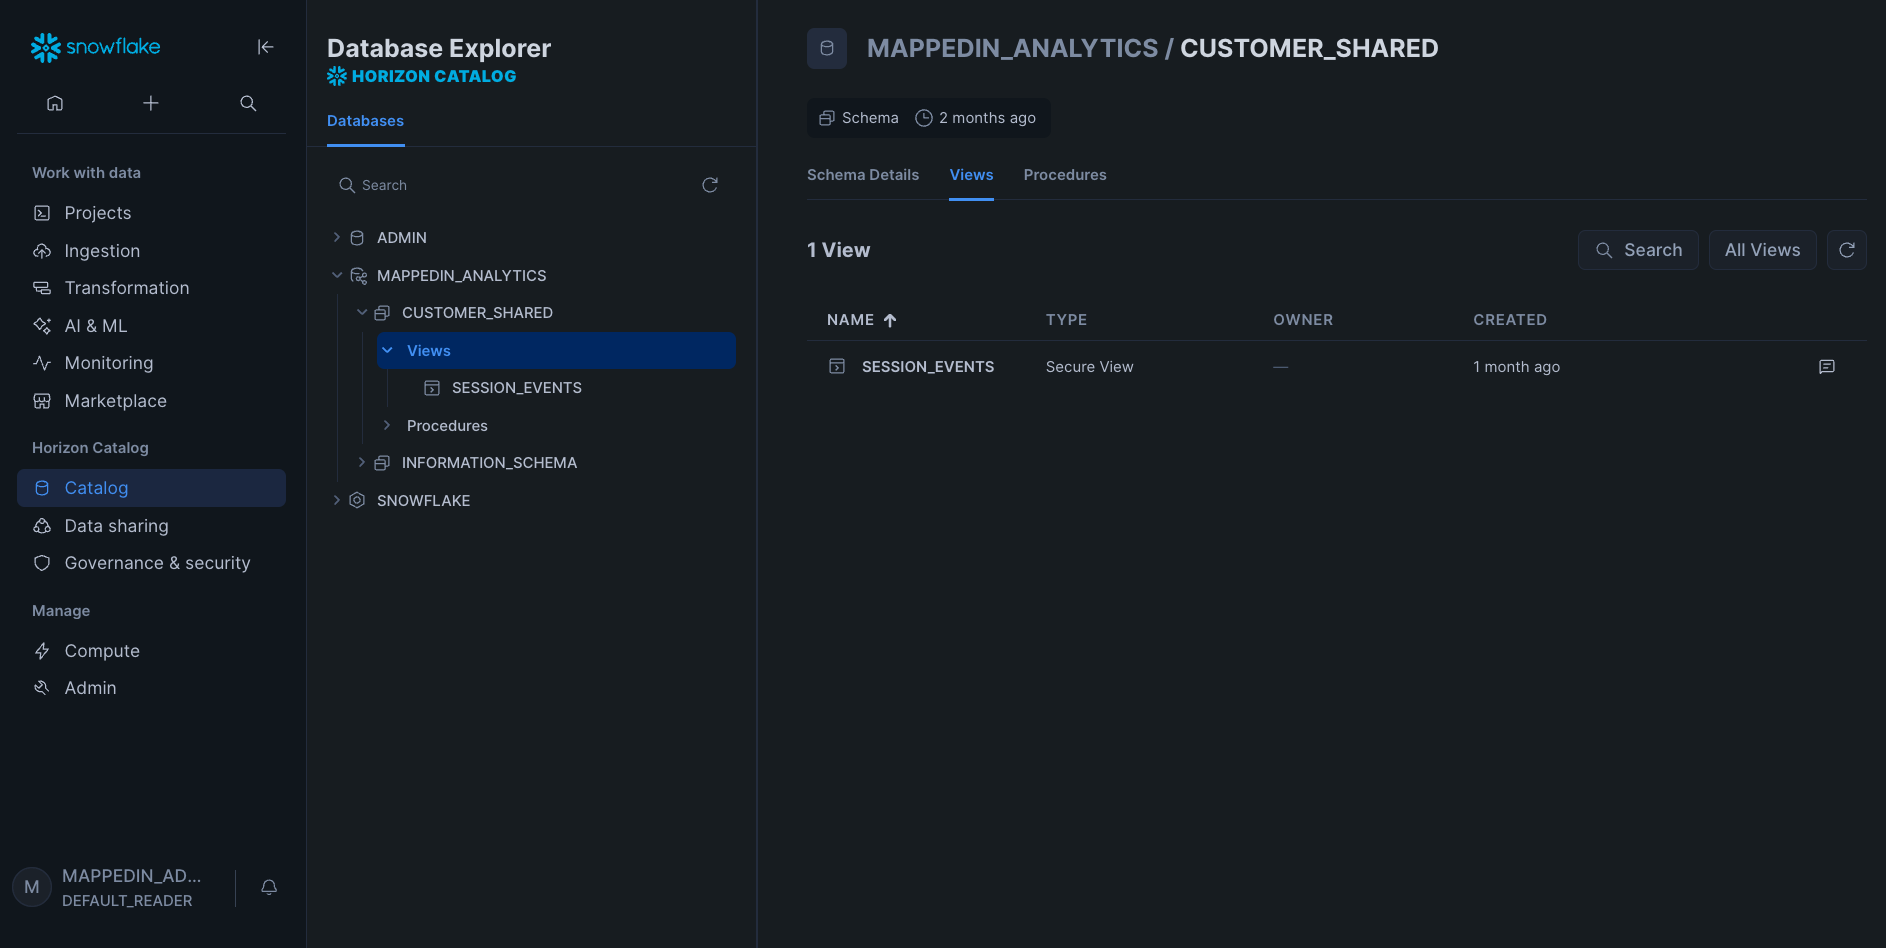
Task: Open SESSION_EVENTS in the views table
Action: pos(928,367)
